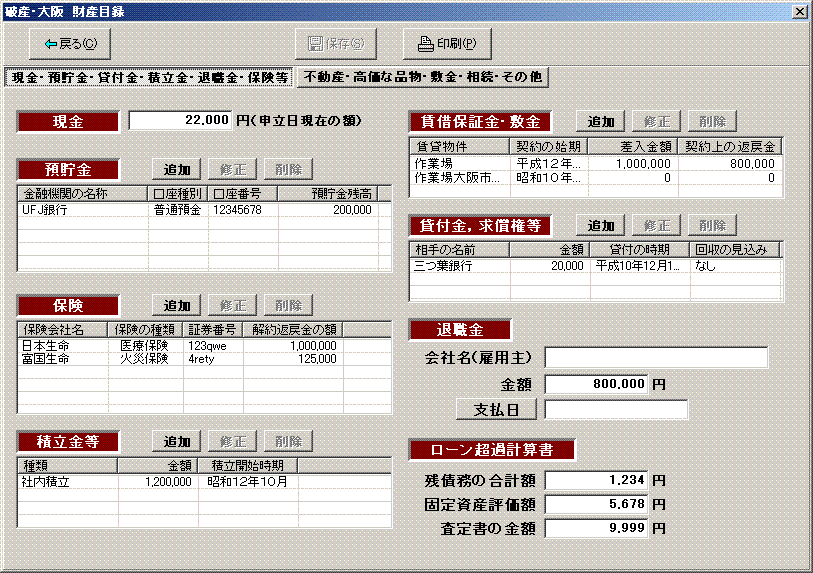This screenshot has width=813, height=573.
Task: Click the 会社名(雇用主) text field
Action: pos(656,358)
